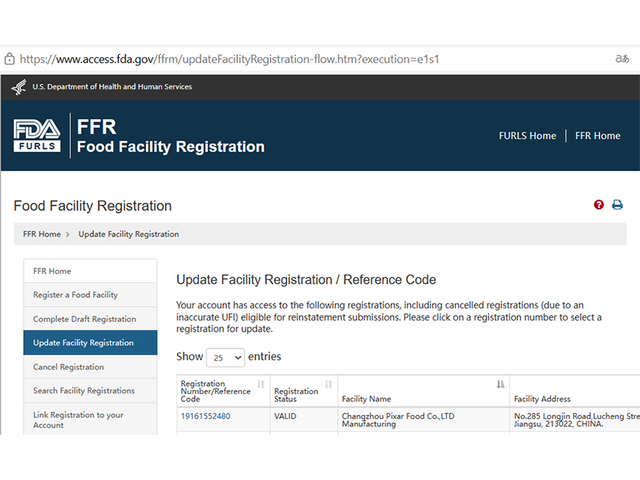Screen dimensions: 640x480
Task: Open the Show entries count dropdown
Action: pyautogui.click(x=225, y=357)
